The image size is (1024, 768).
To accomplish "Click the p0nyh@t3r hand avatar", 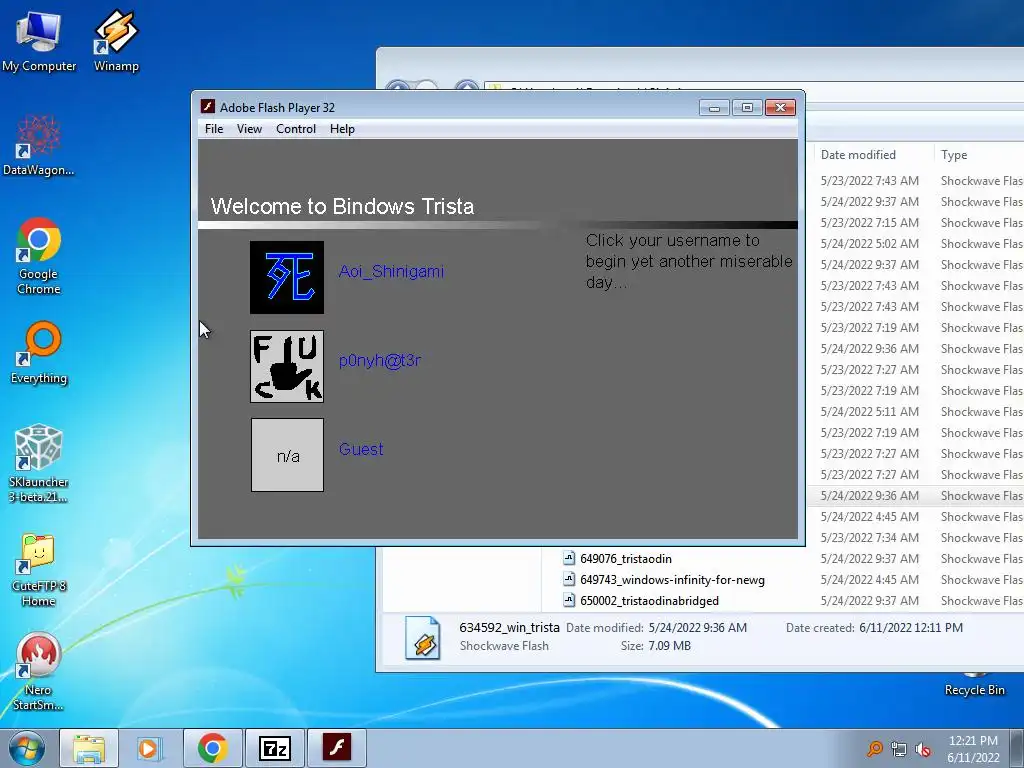I will pos(287,366).
